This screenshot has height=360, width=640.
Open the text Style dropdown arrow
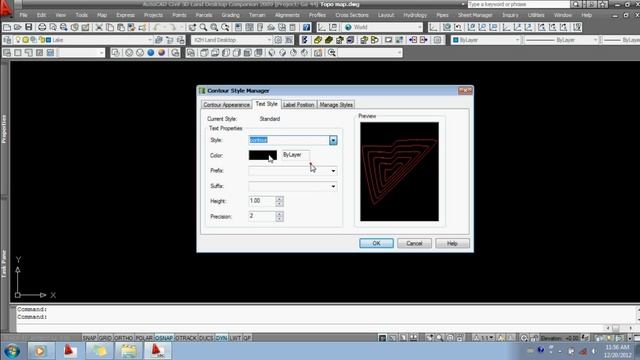coord(333,140)
